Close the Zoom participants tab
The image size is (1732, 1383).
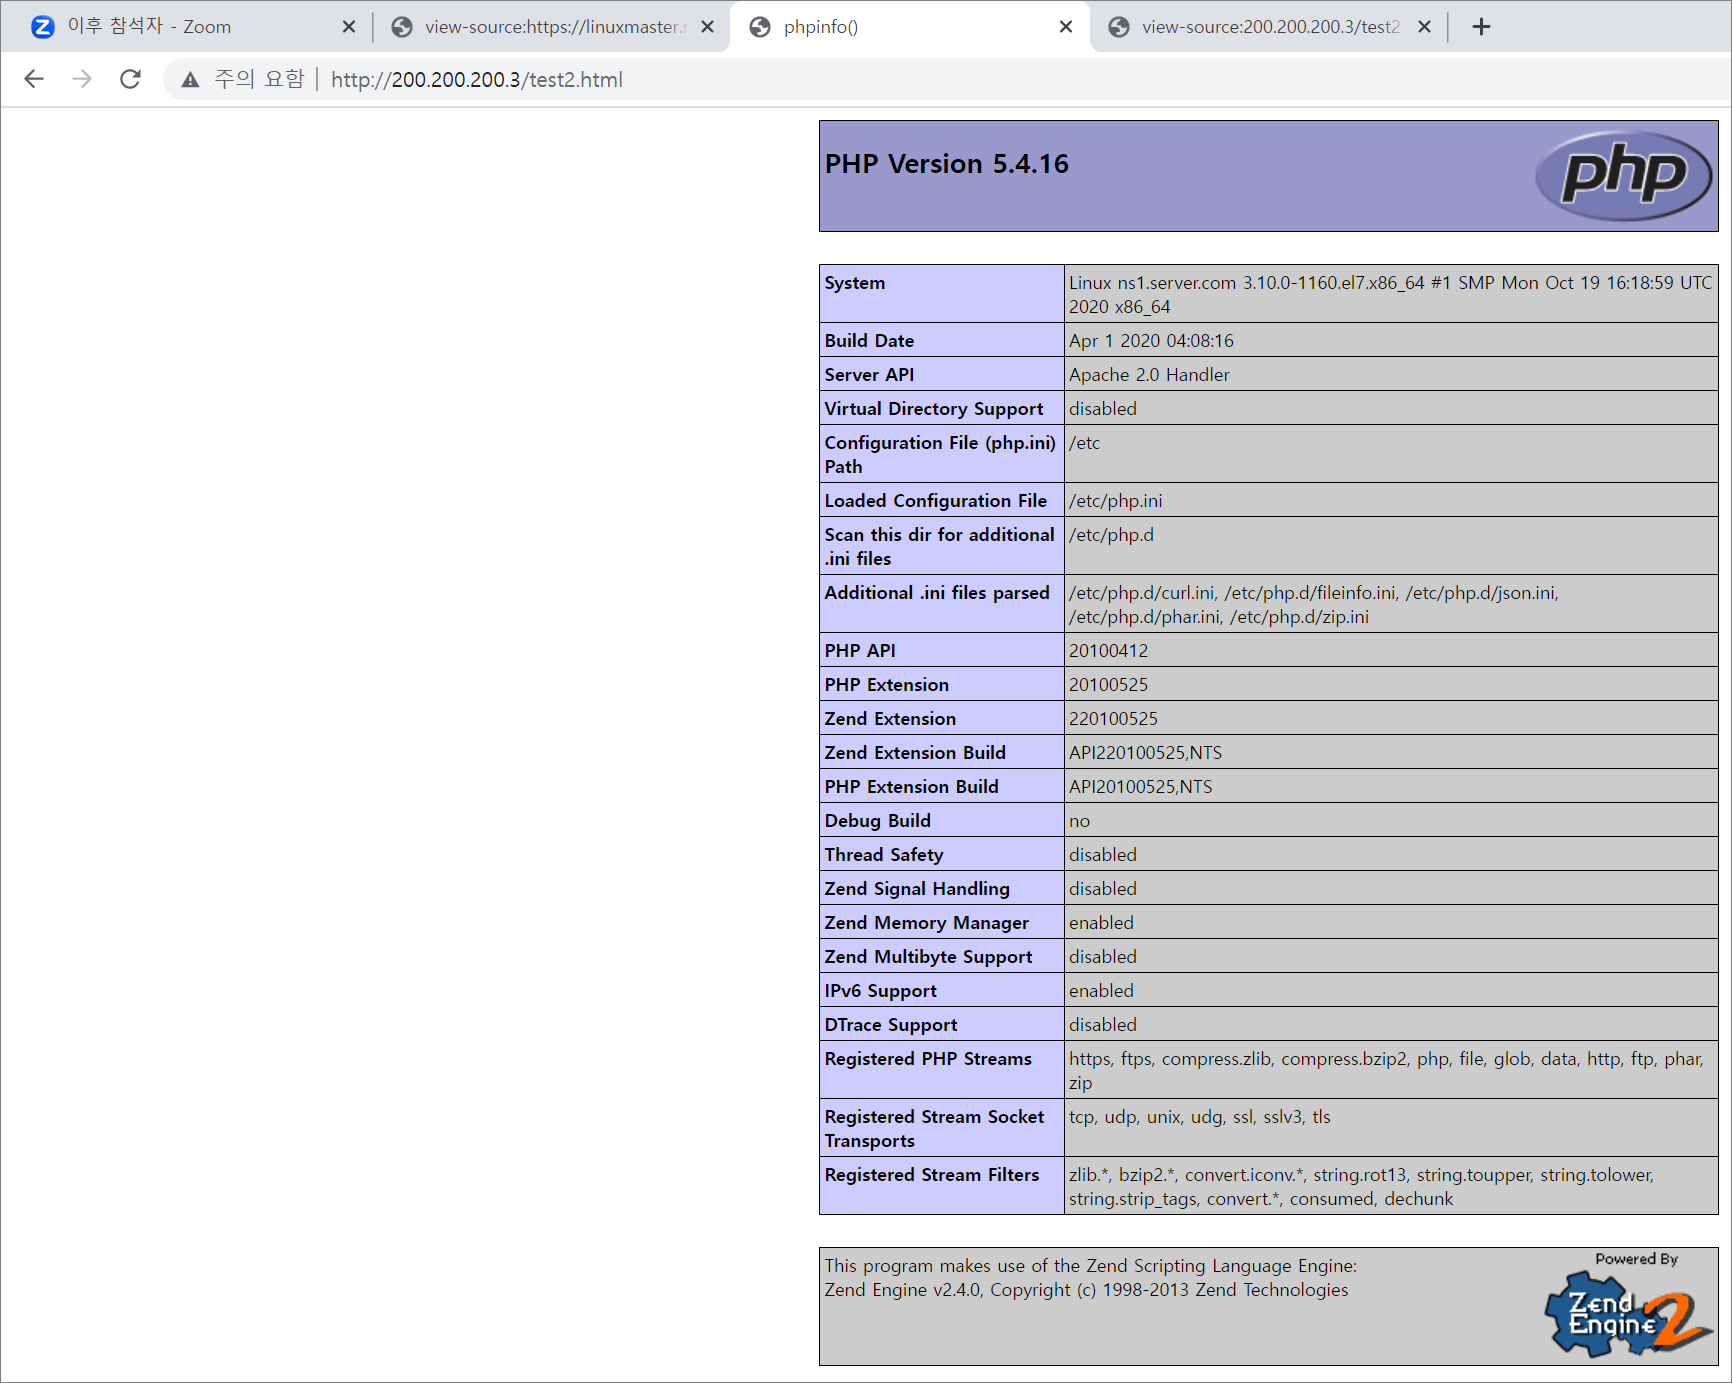(x=349, y=27)
